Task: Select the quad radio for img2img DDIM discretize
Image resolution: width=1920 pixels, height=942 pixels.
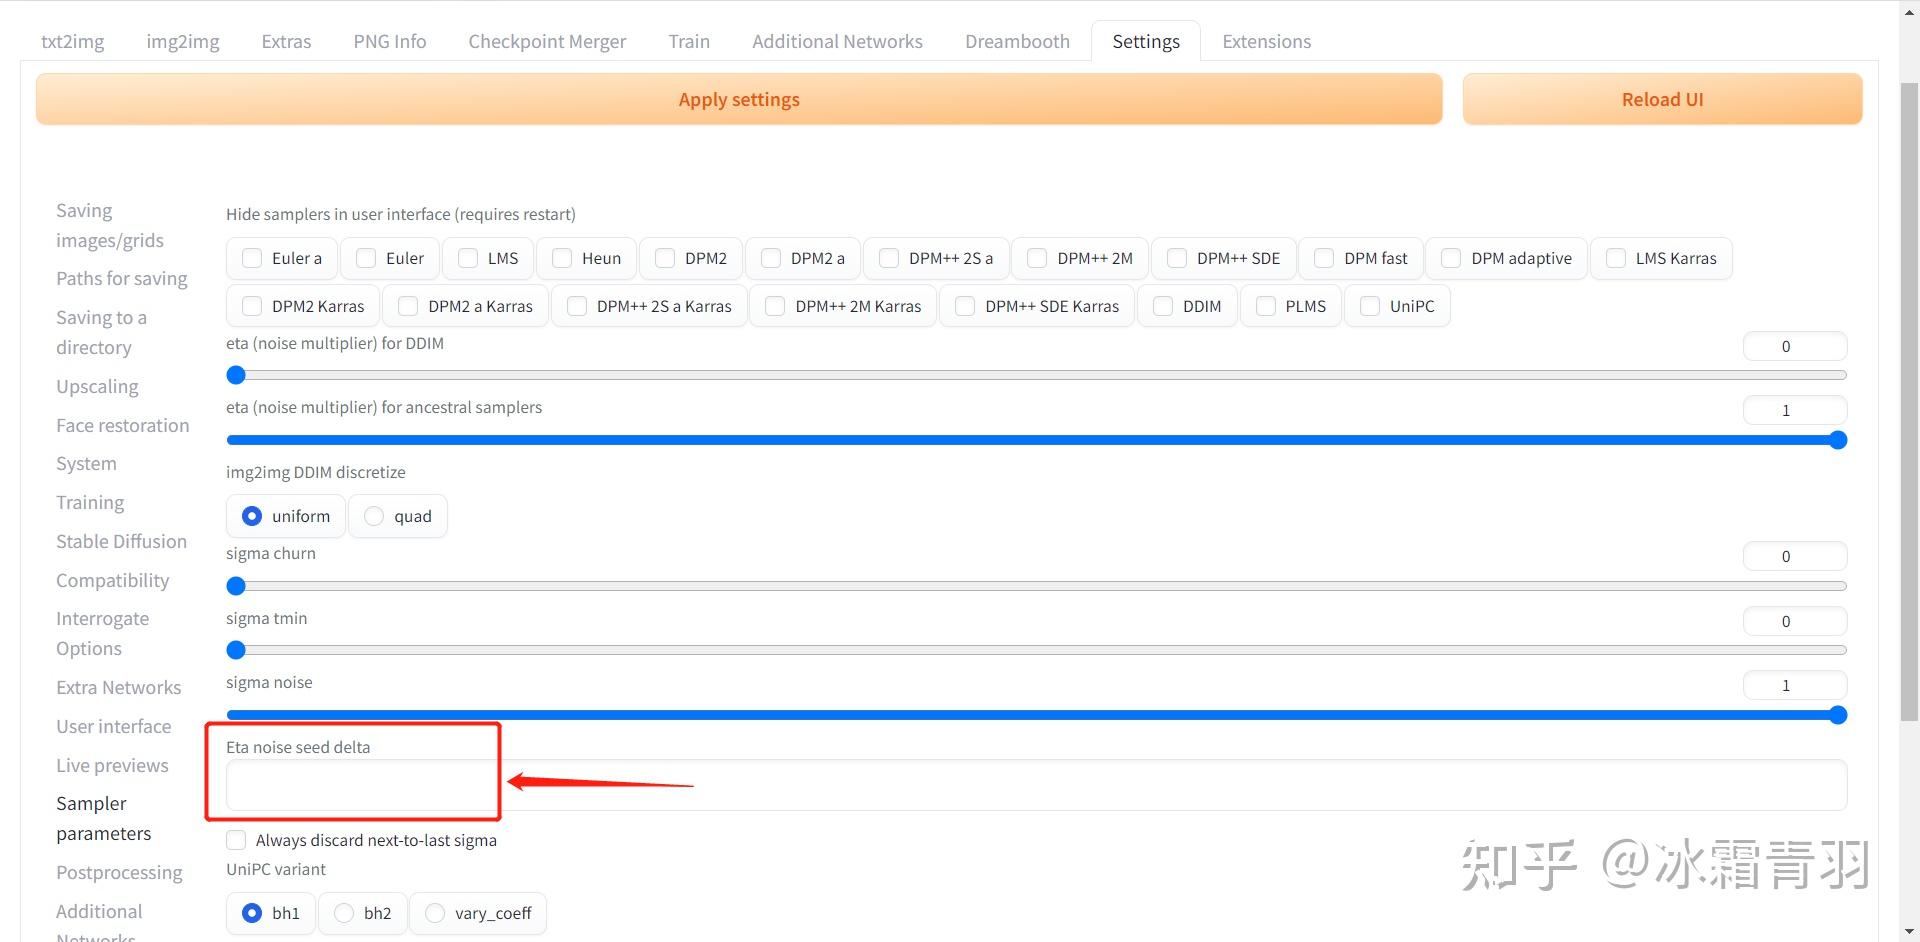Action: [x=373, y=516]
